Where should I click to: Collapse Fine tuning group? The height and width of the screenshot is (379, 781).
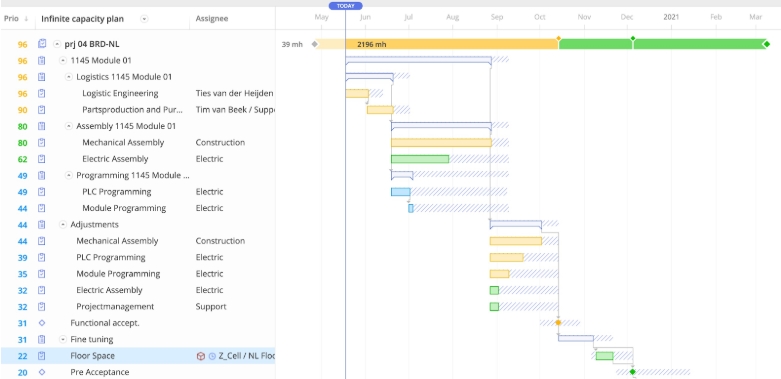(63, 340)
